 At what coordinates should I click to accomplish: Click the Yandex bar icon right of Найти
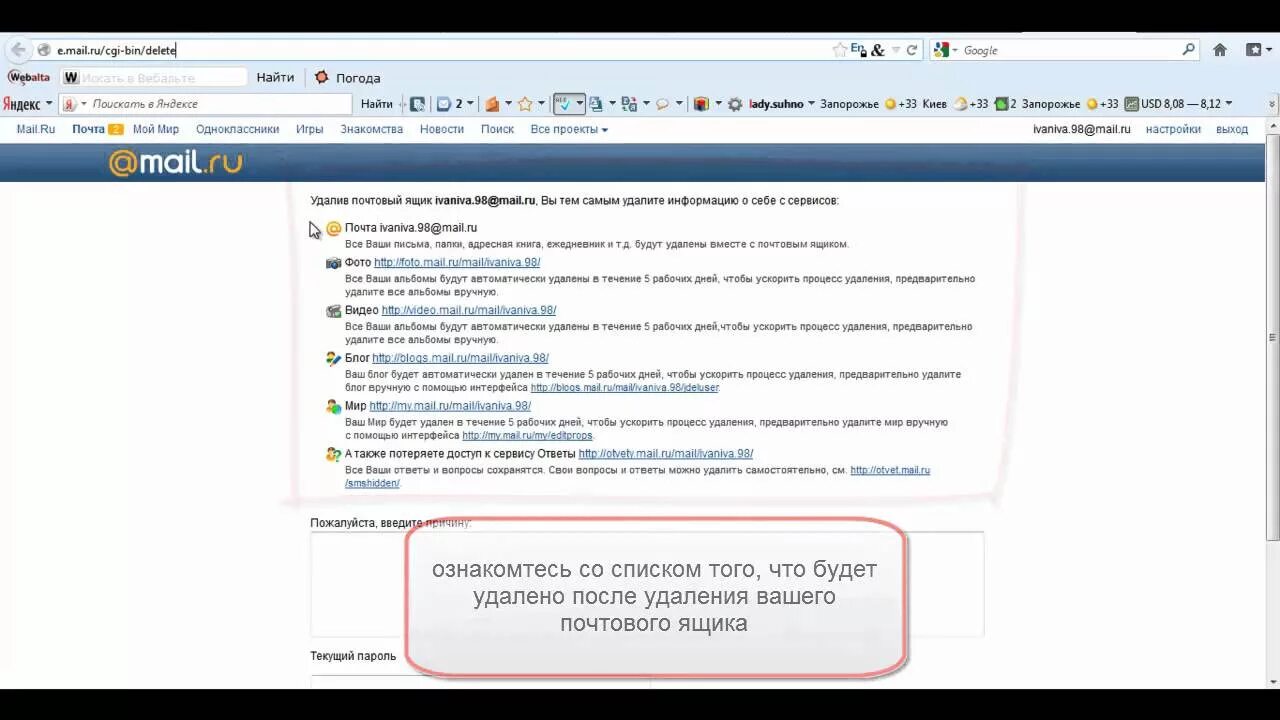(418, 103)
